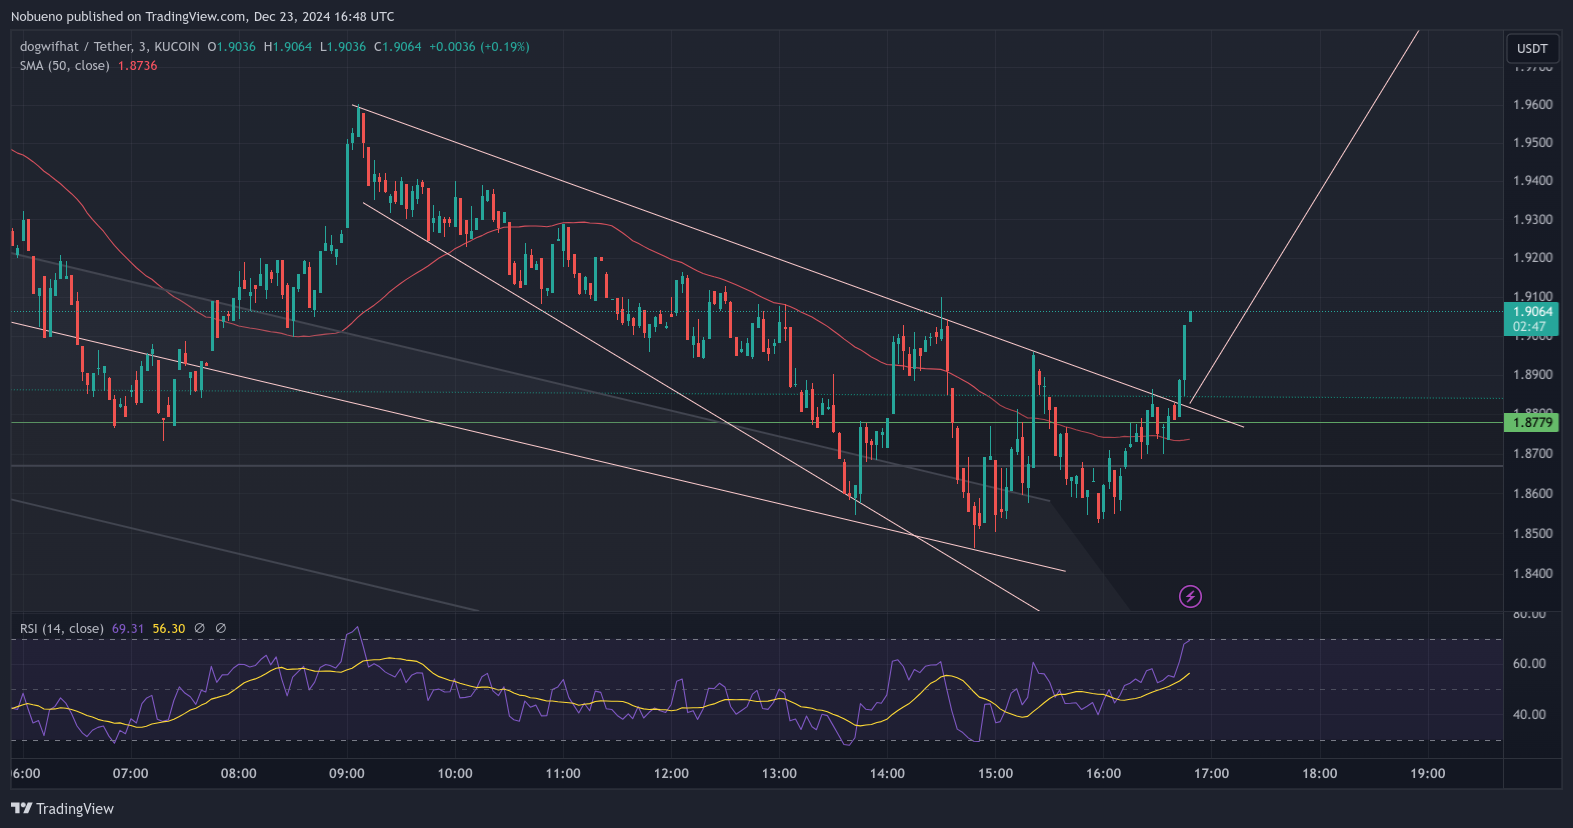This screenshot has height=828, width=1573.
Task: Click the 1.9100 price axis label
Action: (1533, 297)
